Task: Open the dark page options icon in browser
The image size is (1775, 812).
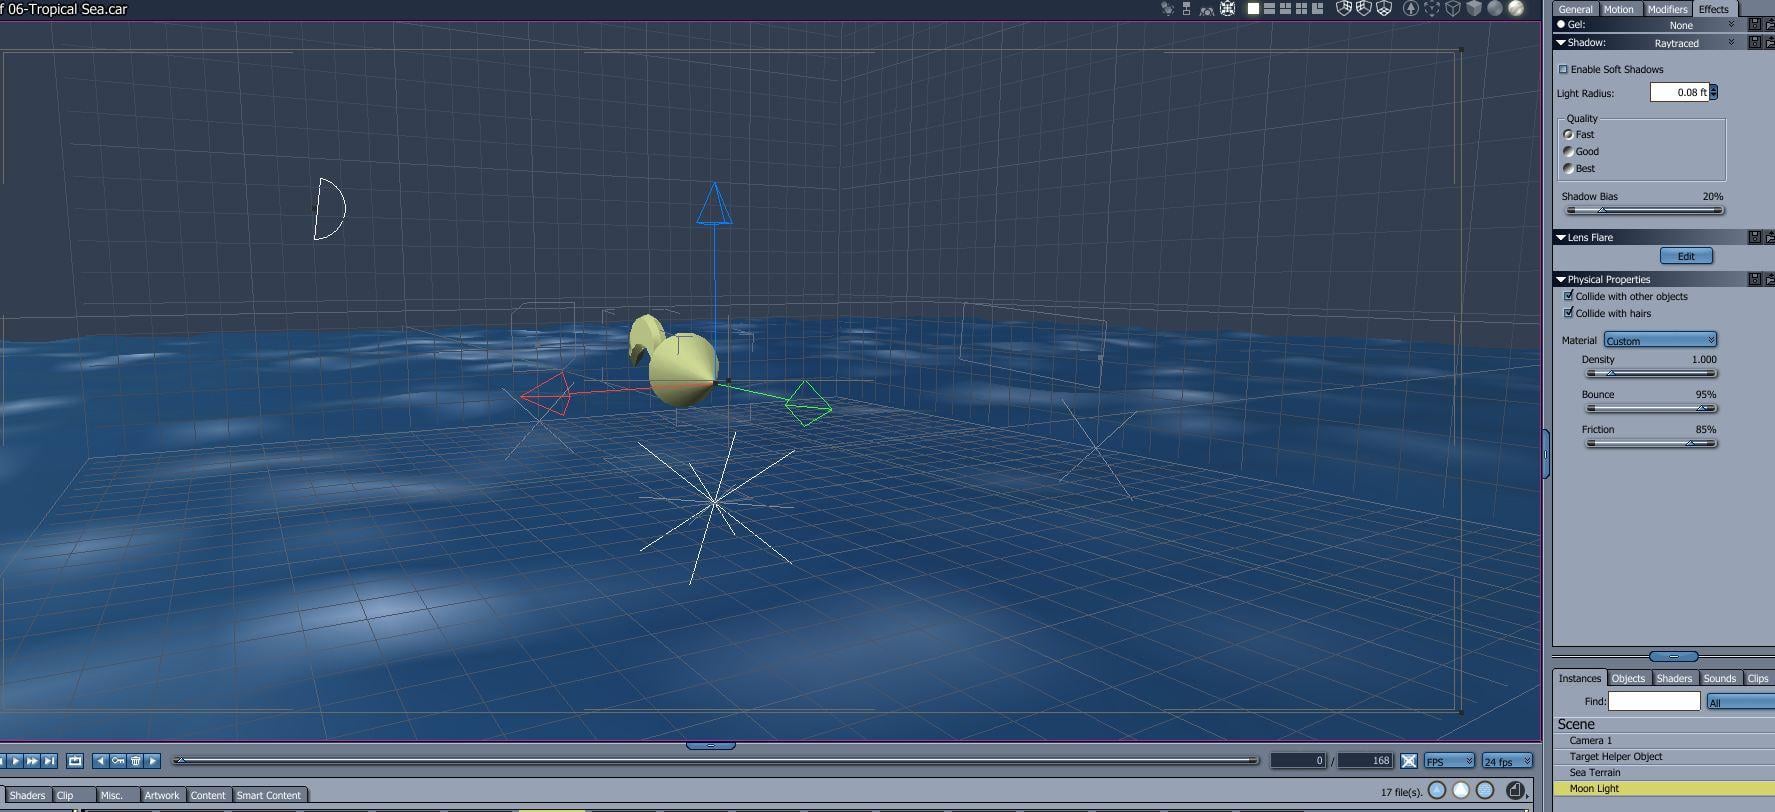Action: click(1516, 790)
